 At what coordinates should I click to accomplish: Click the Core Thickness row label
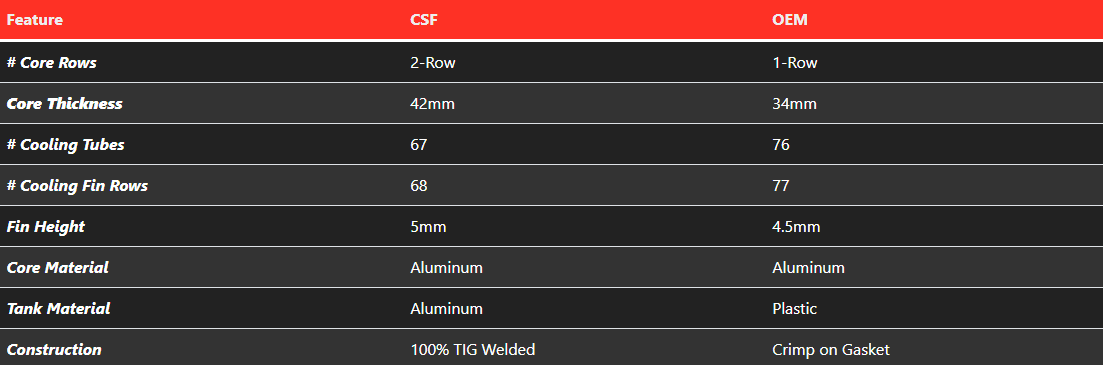click(65, 103)
